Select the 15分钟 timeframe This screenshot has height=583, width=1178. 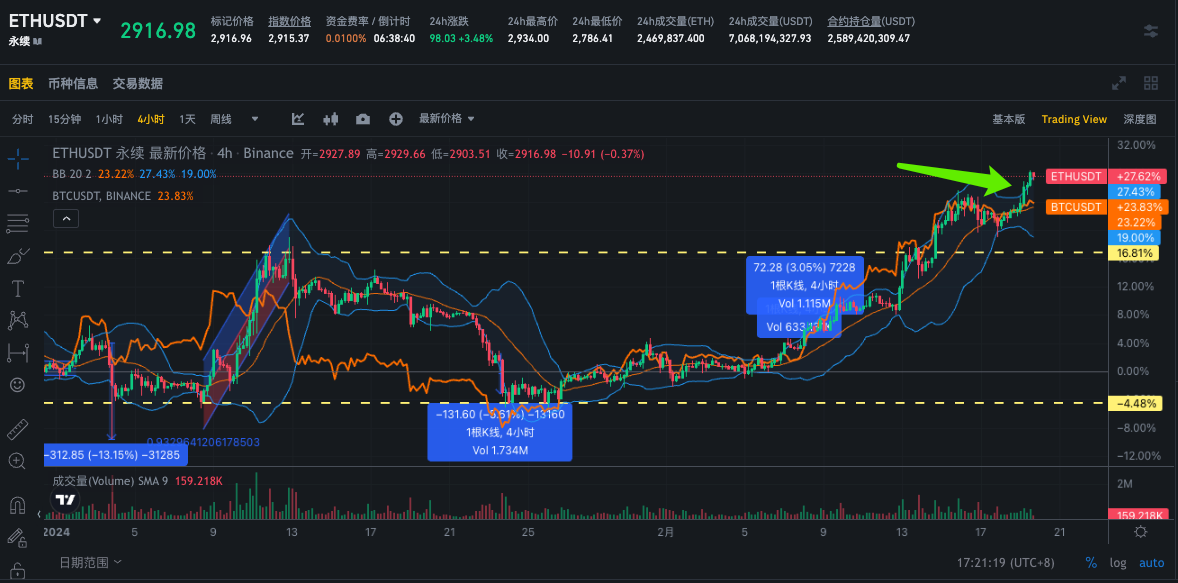[64, 119]
